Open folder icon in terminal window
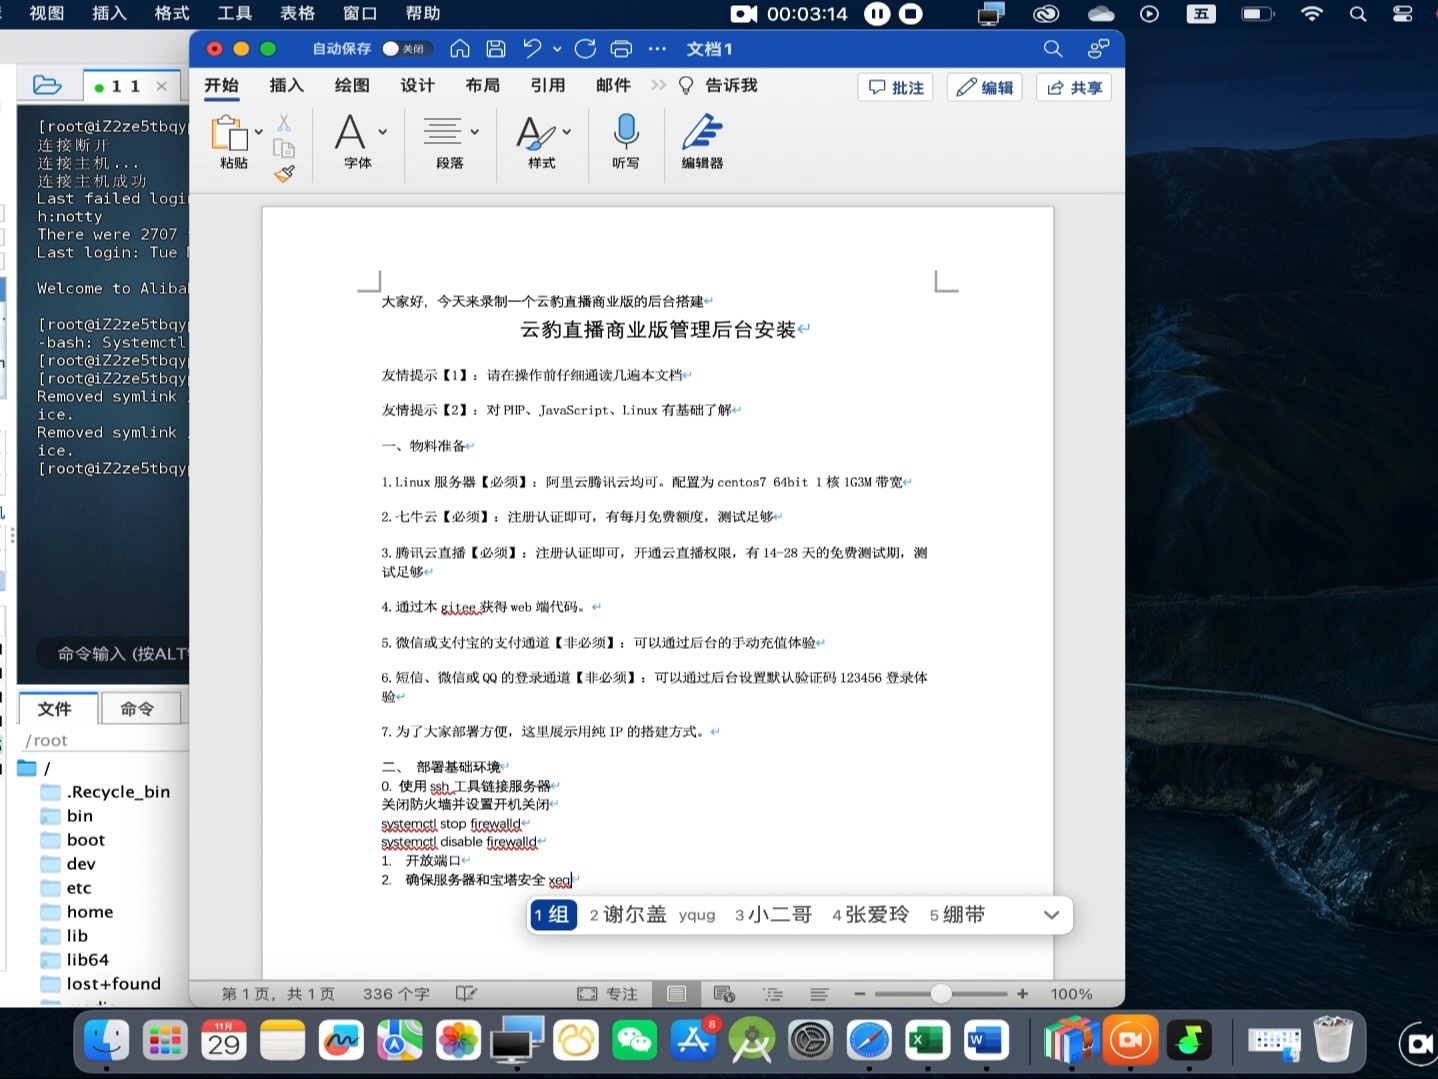The height and width of the screenshot is (1079, 1438). click(x=47, y=86)
